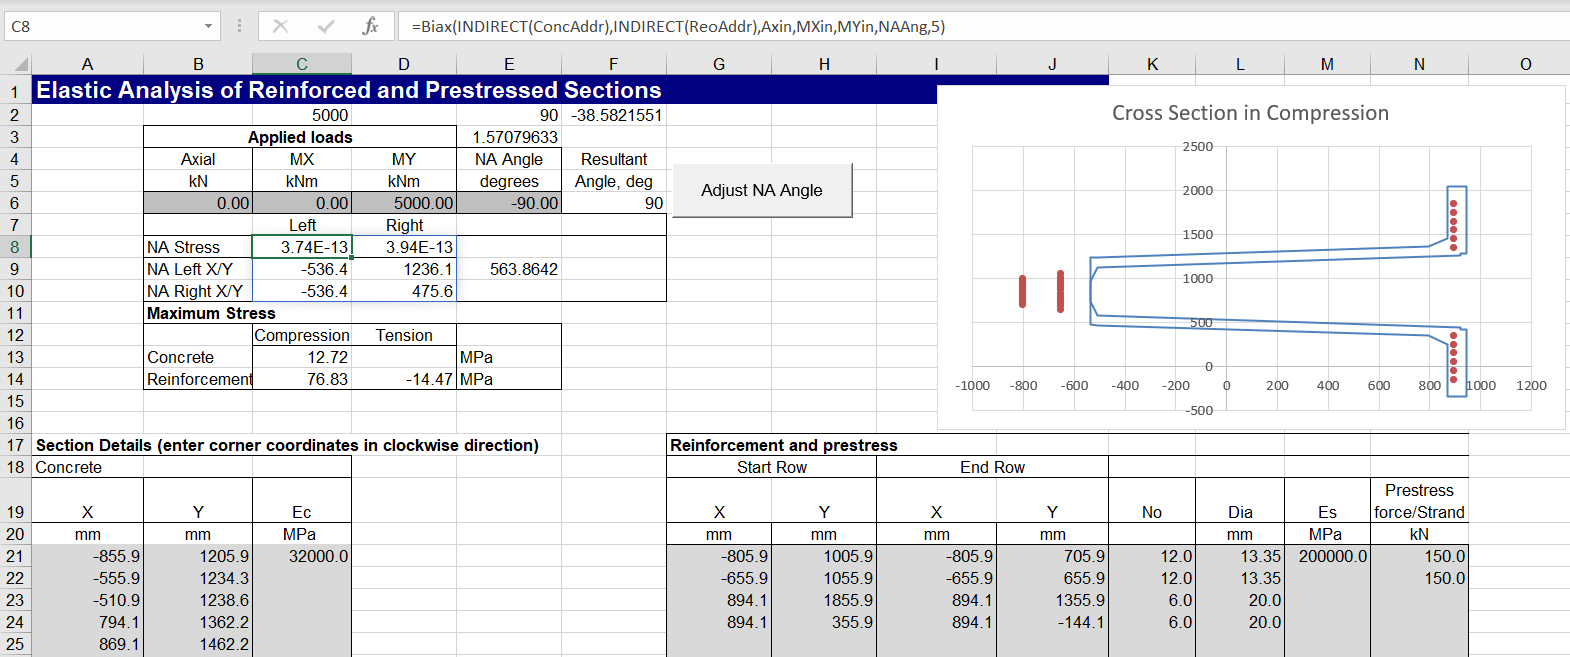Open the Name Box dropdown arrow
Screen dimensions: 1570x657
pyautogui.click(x=208, y=26)
